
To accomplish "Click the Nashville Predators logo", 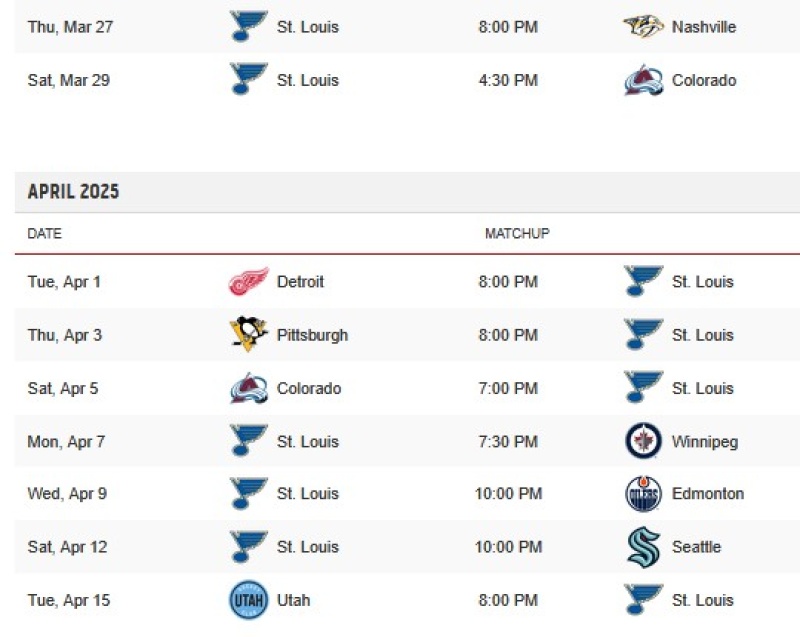I will pos(643,26).
